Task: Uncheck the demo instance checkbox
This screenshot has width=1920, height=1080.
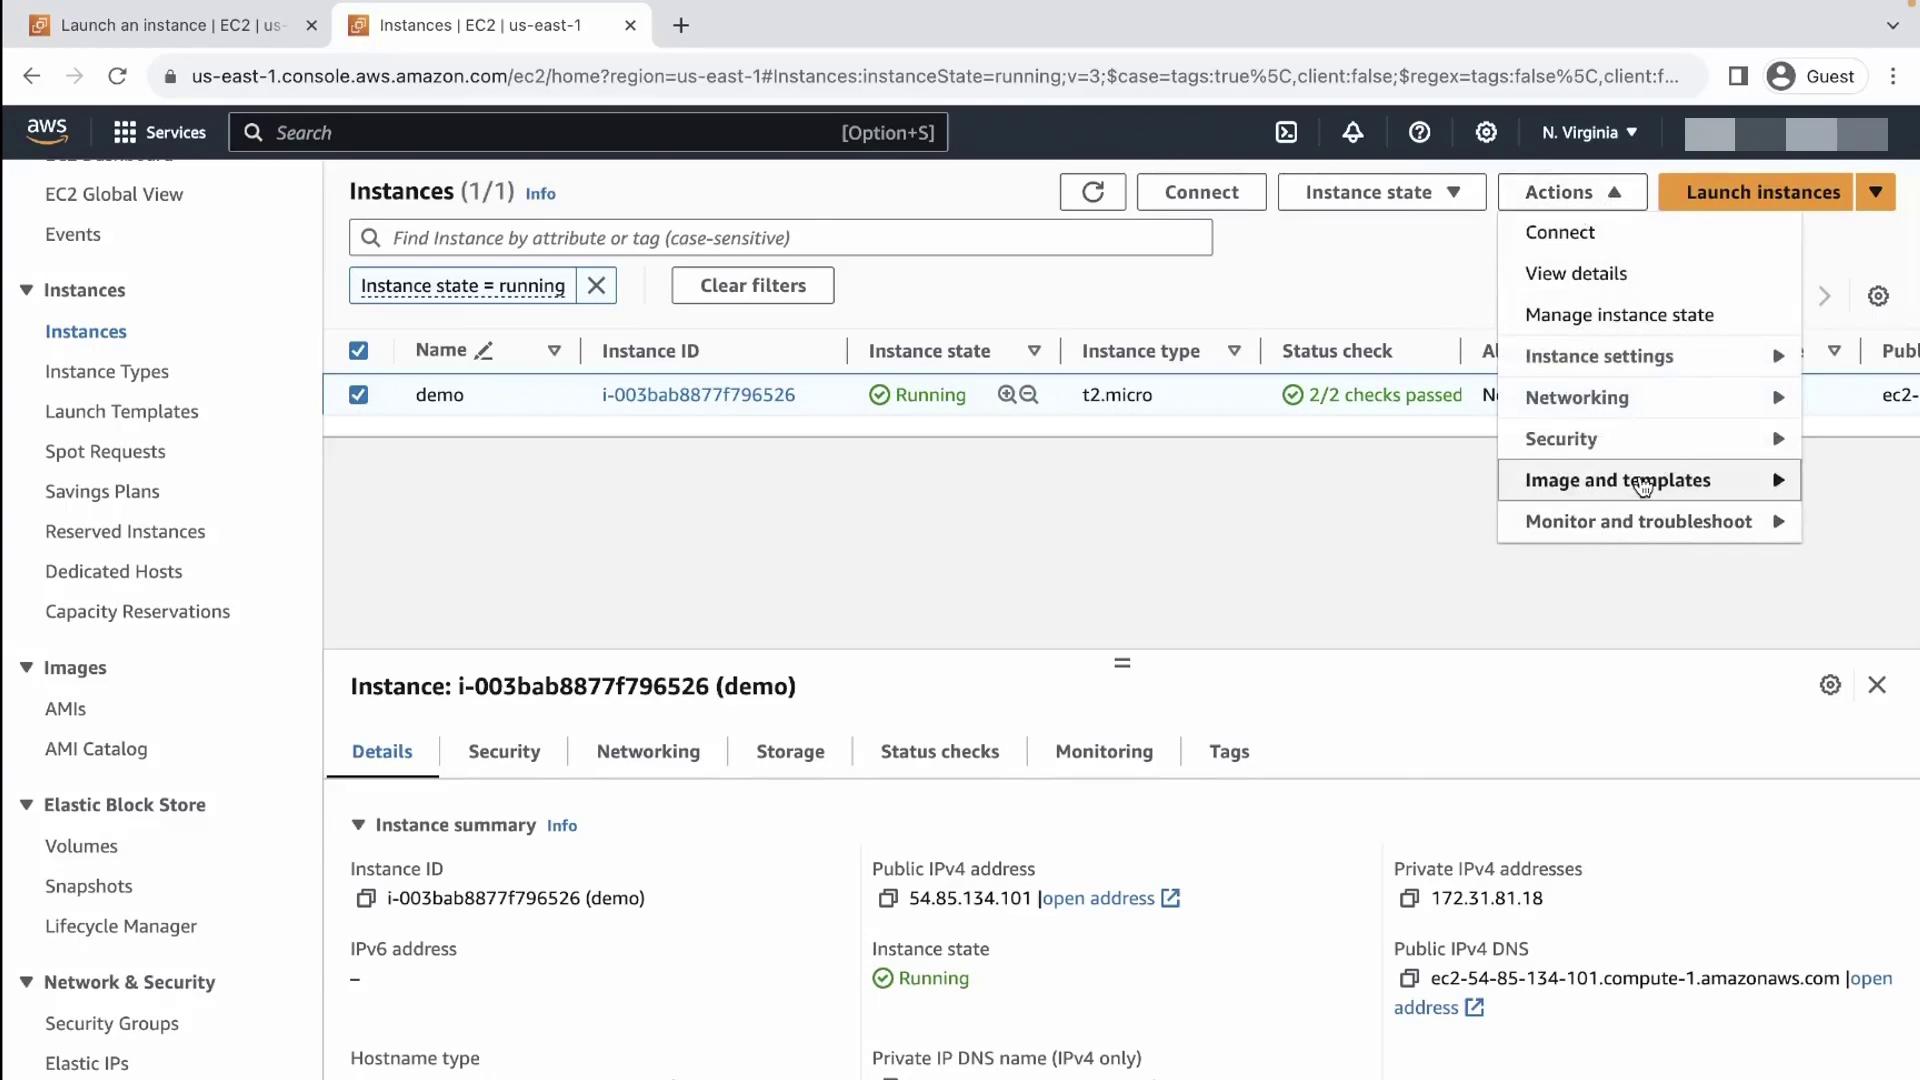Action: pyautogui.click(x=358, y=395)
